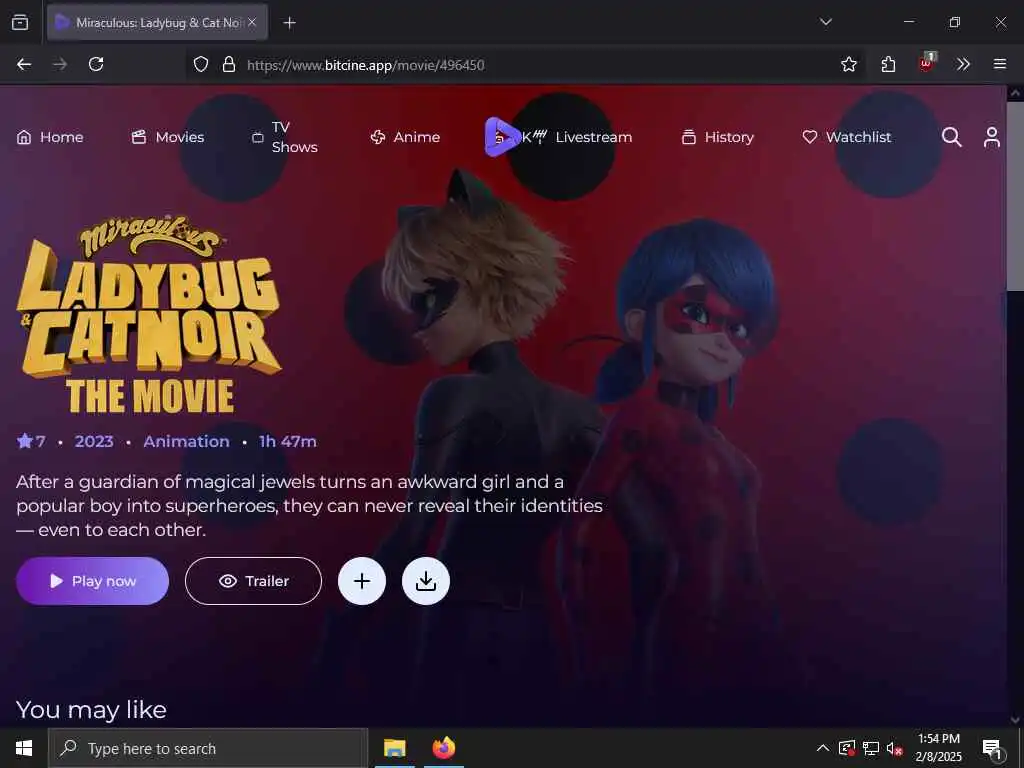1024x768 pixels.
Task: Go back in browser history
Action: click(24, 64)
